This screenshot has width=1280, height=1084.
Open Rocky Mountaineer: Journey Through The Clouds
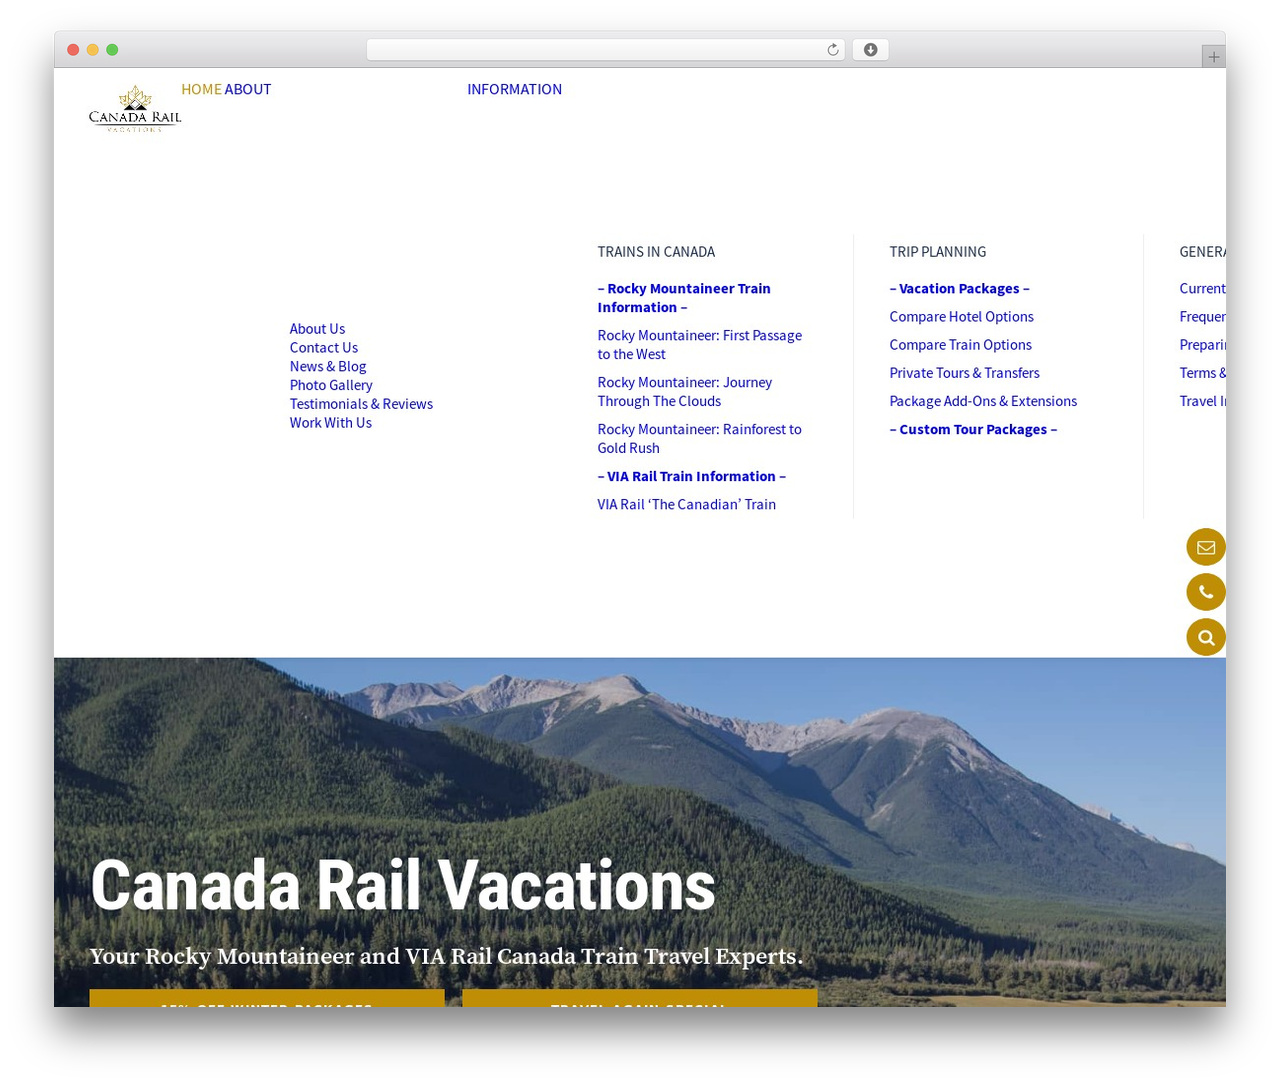pos(685,392)
